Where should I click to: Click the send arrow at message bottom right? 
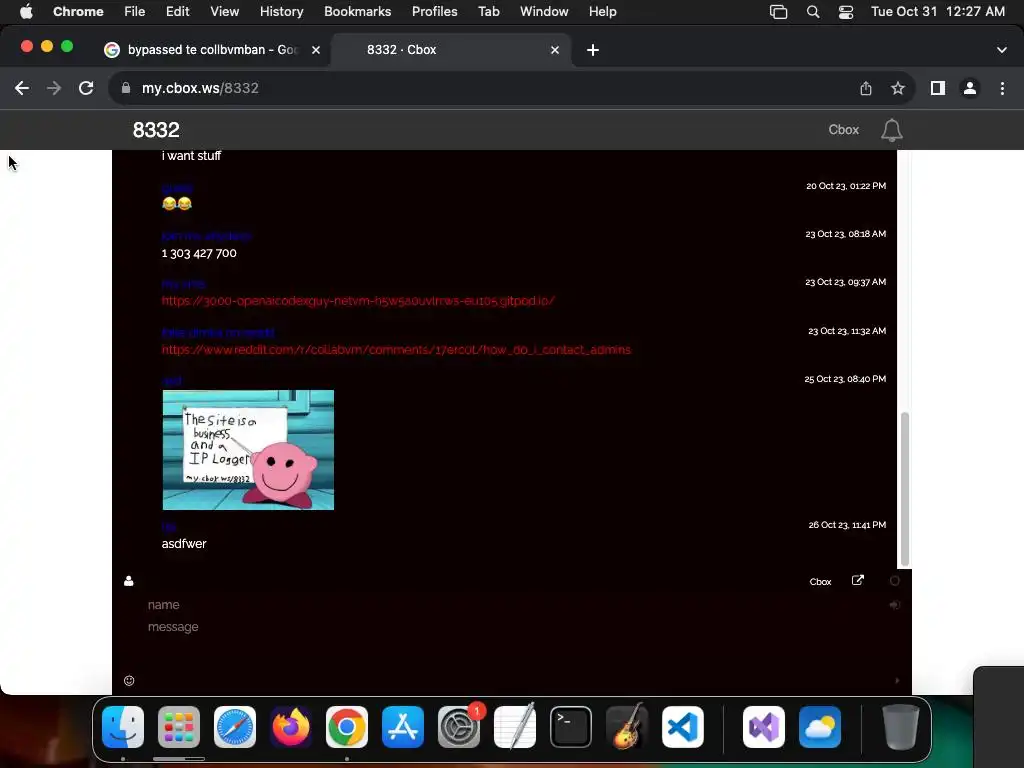point(897,680)
